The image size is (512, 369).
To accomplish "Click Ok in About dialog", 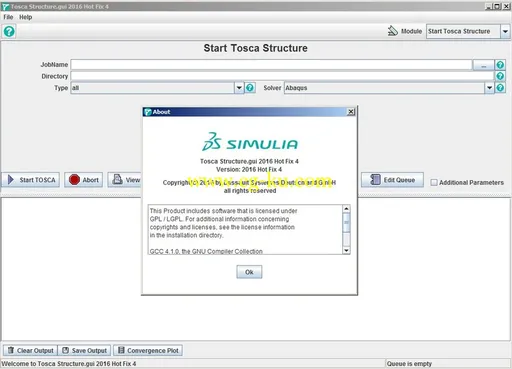I will point(249,272).
